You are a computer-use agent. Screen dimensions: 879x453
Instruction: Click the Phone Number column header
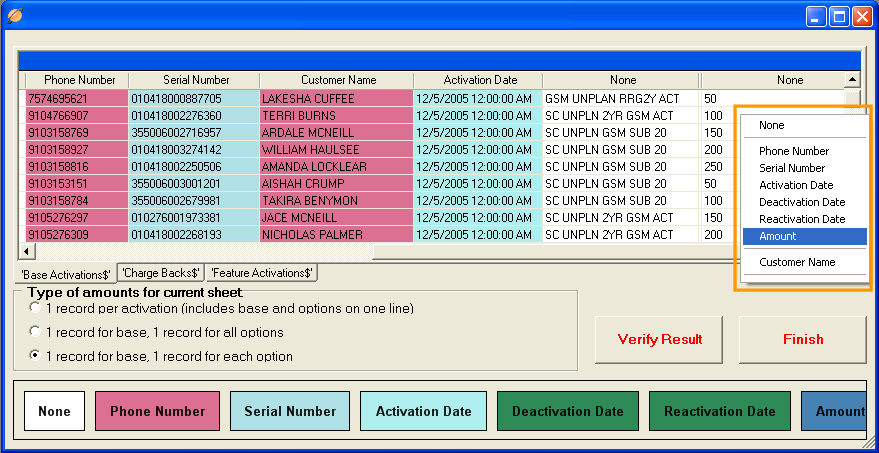77,80
